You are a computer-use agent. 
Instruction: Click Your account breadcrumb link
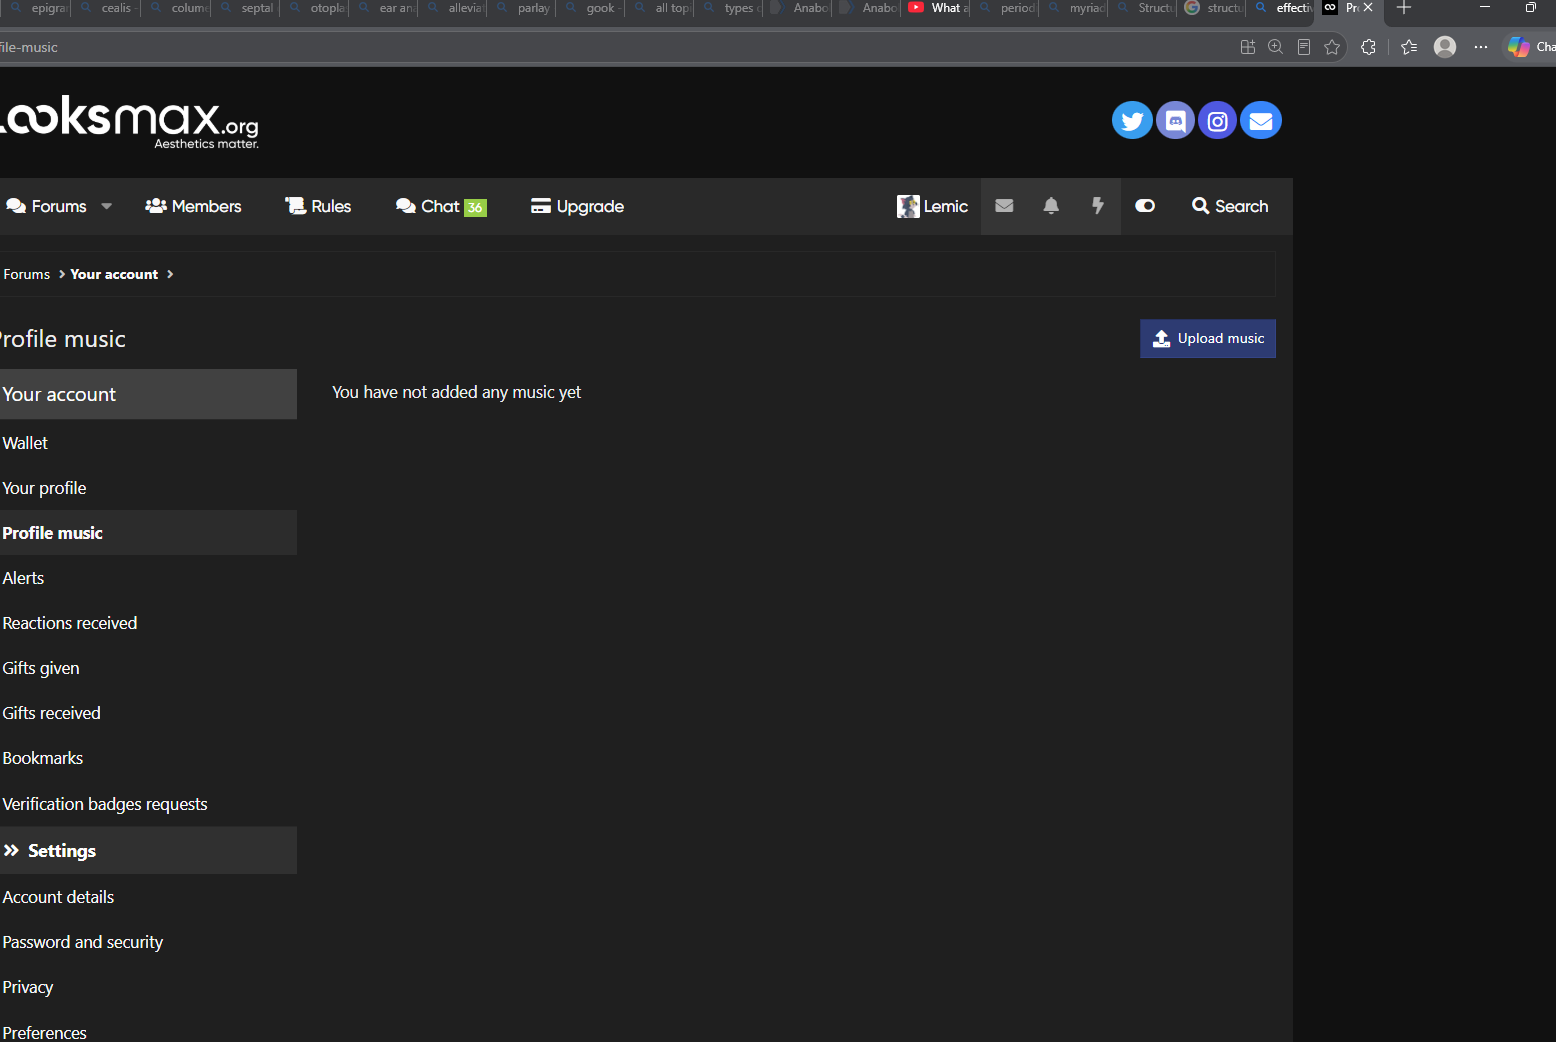(114, 274)
